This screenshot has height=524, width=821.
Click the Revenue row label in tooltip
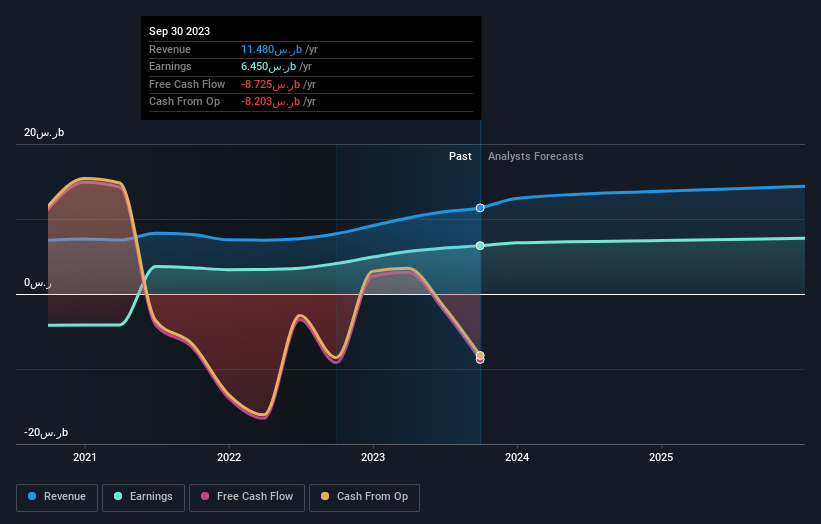click(x=170, y=49)
